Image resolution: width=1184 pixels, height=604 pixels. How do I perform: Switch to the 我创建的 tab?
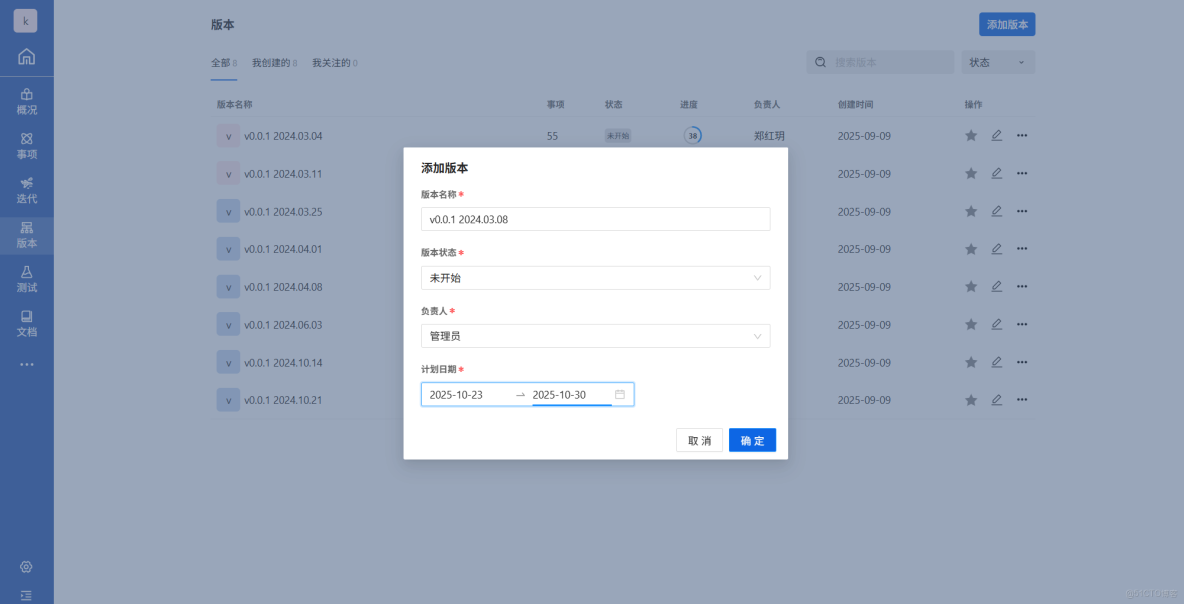pyautogui.click(x=272, y=62)
